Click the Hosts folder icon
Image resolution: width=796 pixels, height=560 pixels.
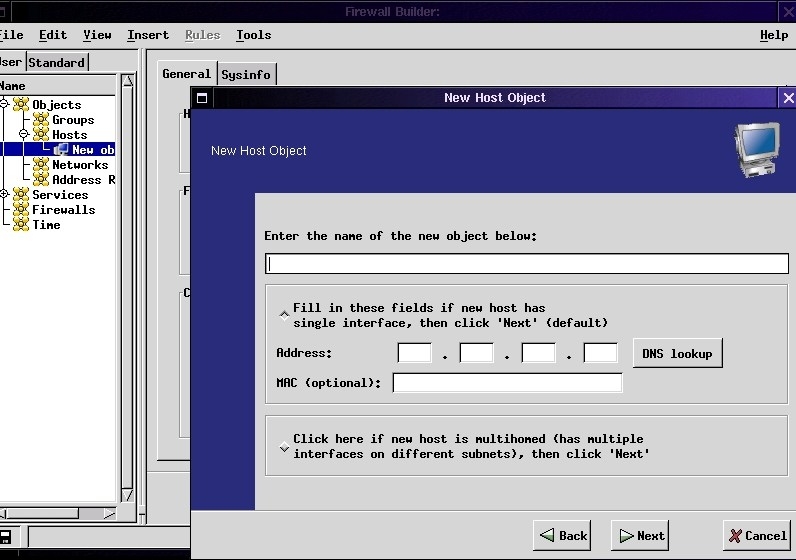41,135
